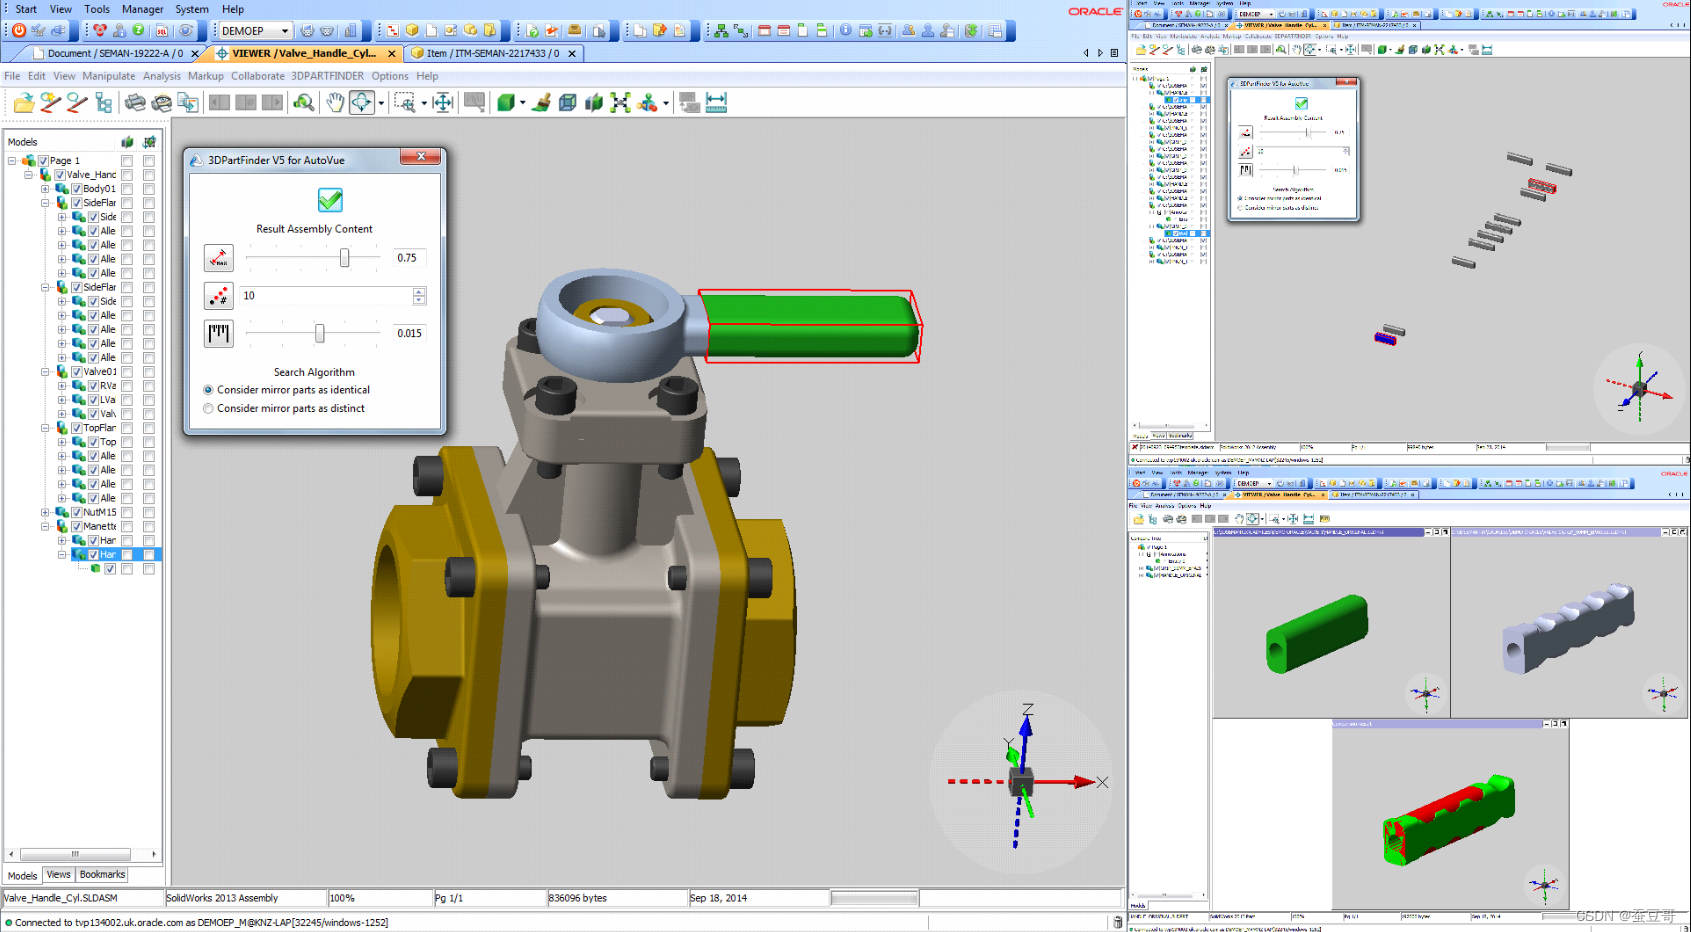The width and height of the screenshot is (1691, 932).
Task: Open the Markup menu
Action: point(205,76)
